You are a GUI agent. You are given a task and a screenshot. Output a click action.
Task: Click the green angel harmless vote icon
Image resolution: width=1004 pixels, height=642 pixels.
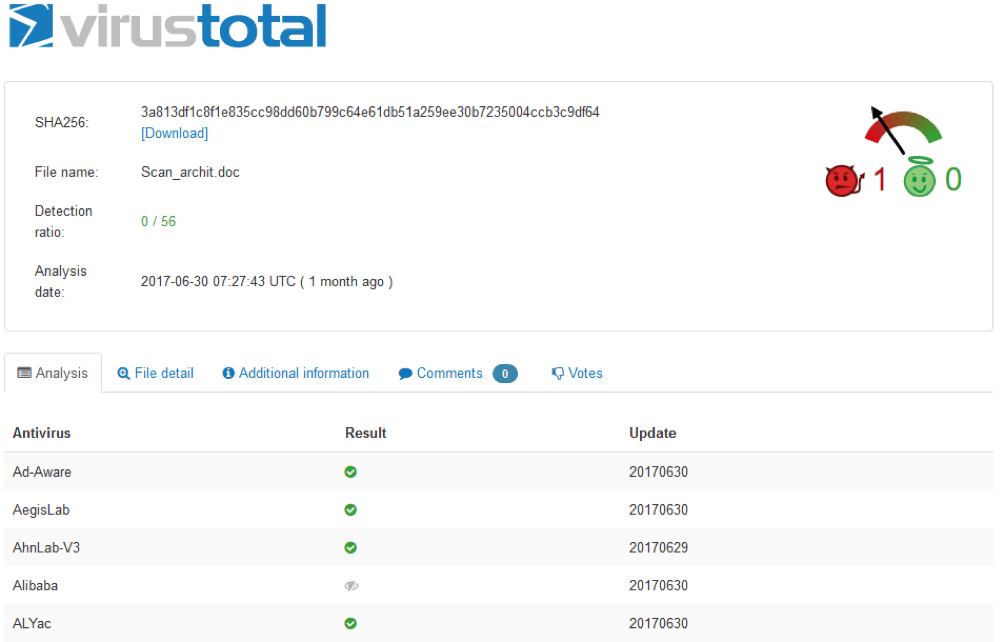tap(919, 177)
